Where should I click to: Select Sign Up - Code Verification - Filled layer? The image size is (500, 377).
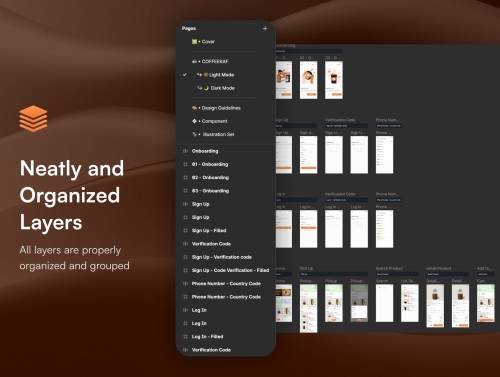[230, 270]
